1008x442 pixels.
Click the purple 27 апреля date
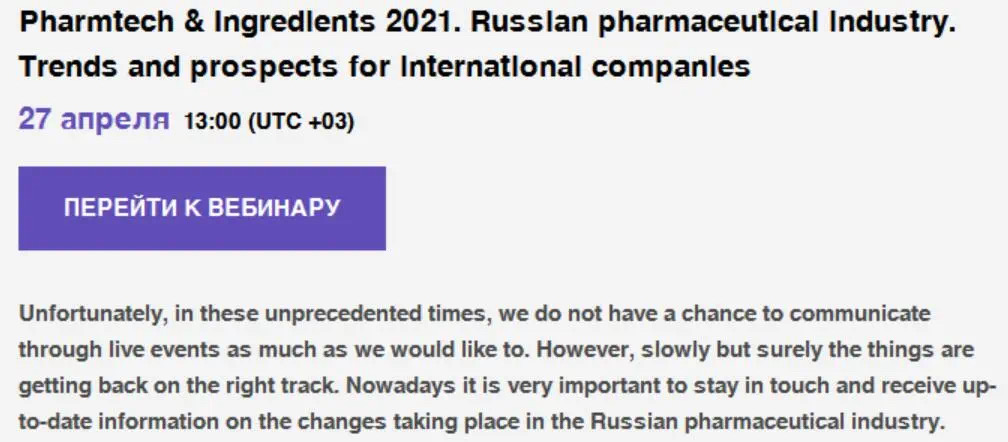click(94, 119)
